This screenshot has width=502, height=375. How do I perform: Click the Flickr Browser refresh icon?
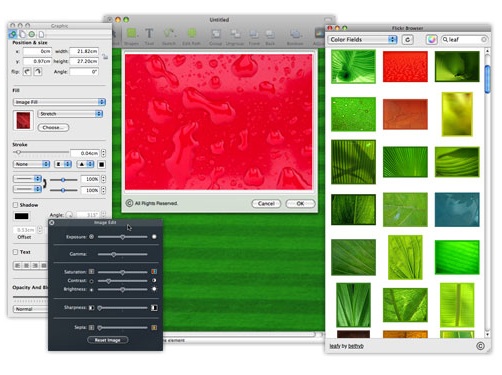[x=407, y=40]
